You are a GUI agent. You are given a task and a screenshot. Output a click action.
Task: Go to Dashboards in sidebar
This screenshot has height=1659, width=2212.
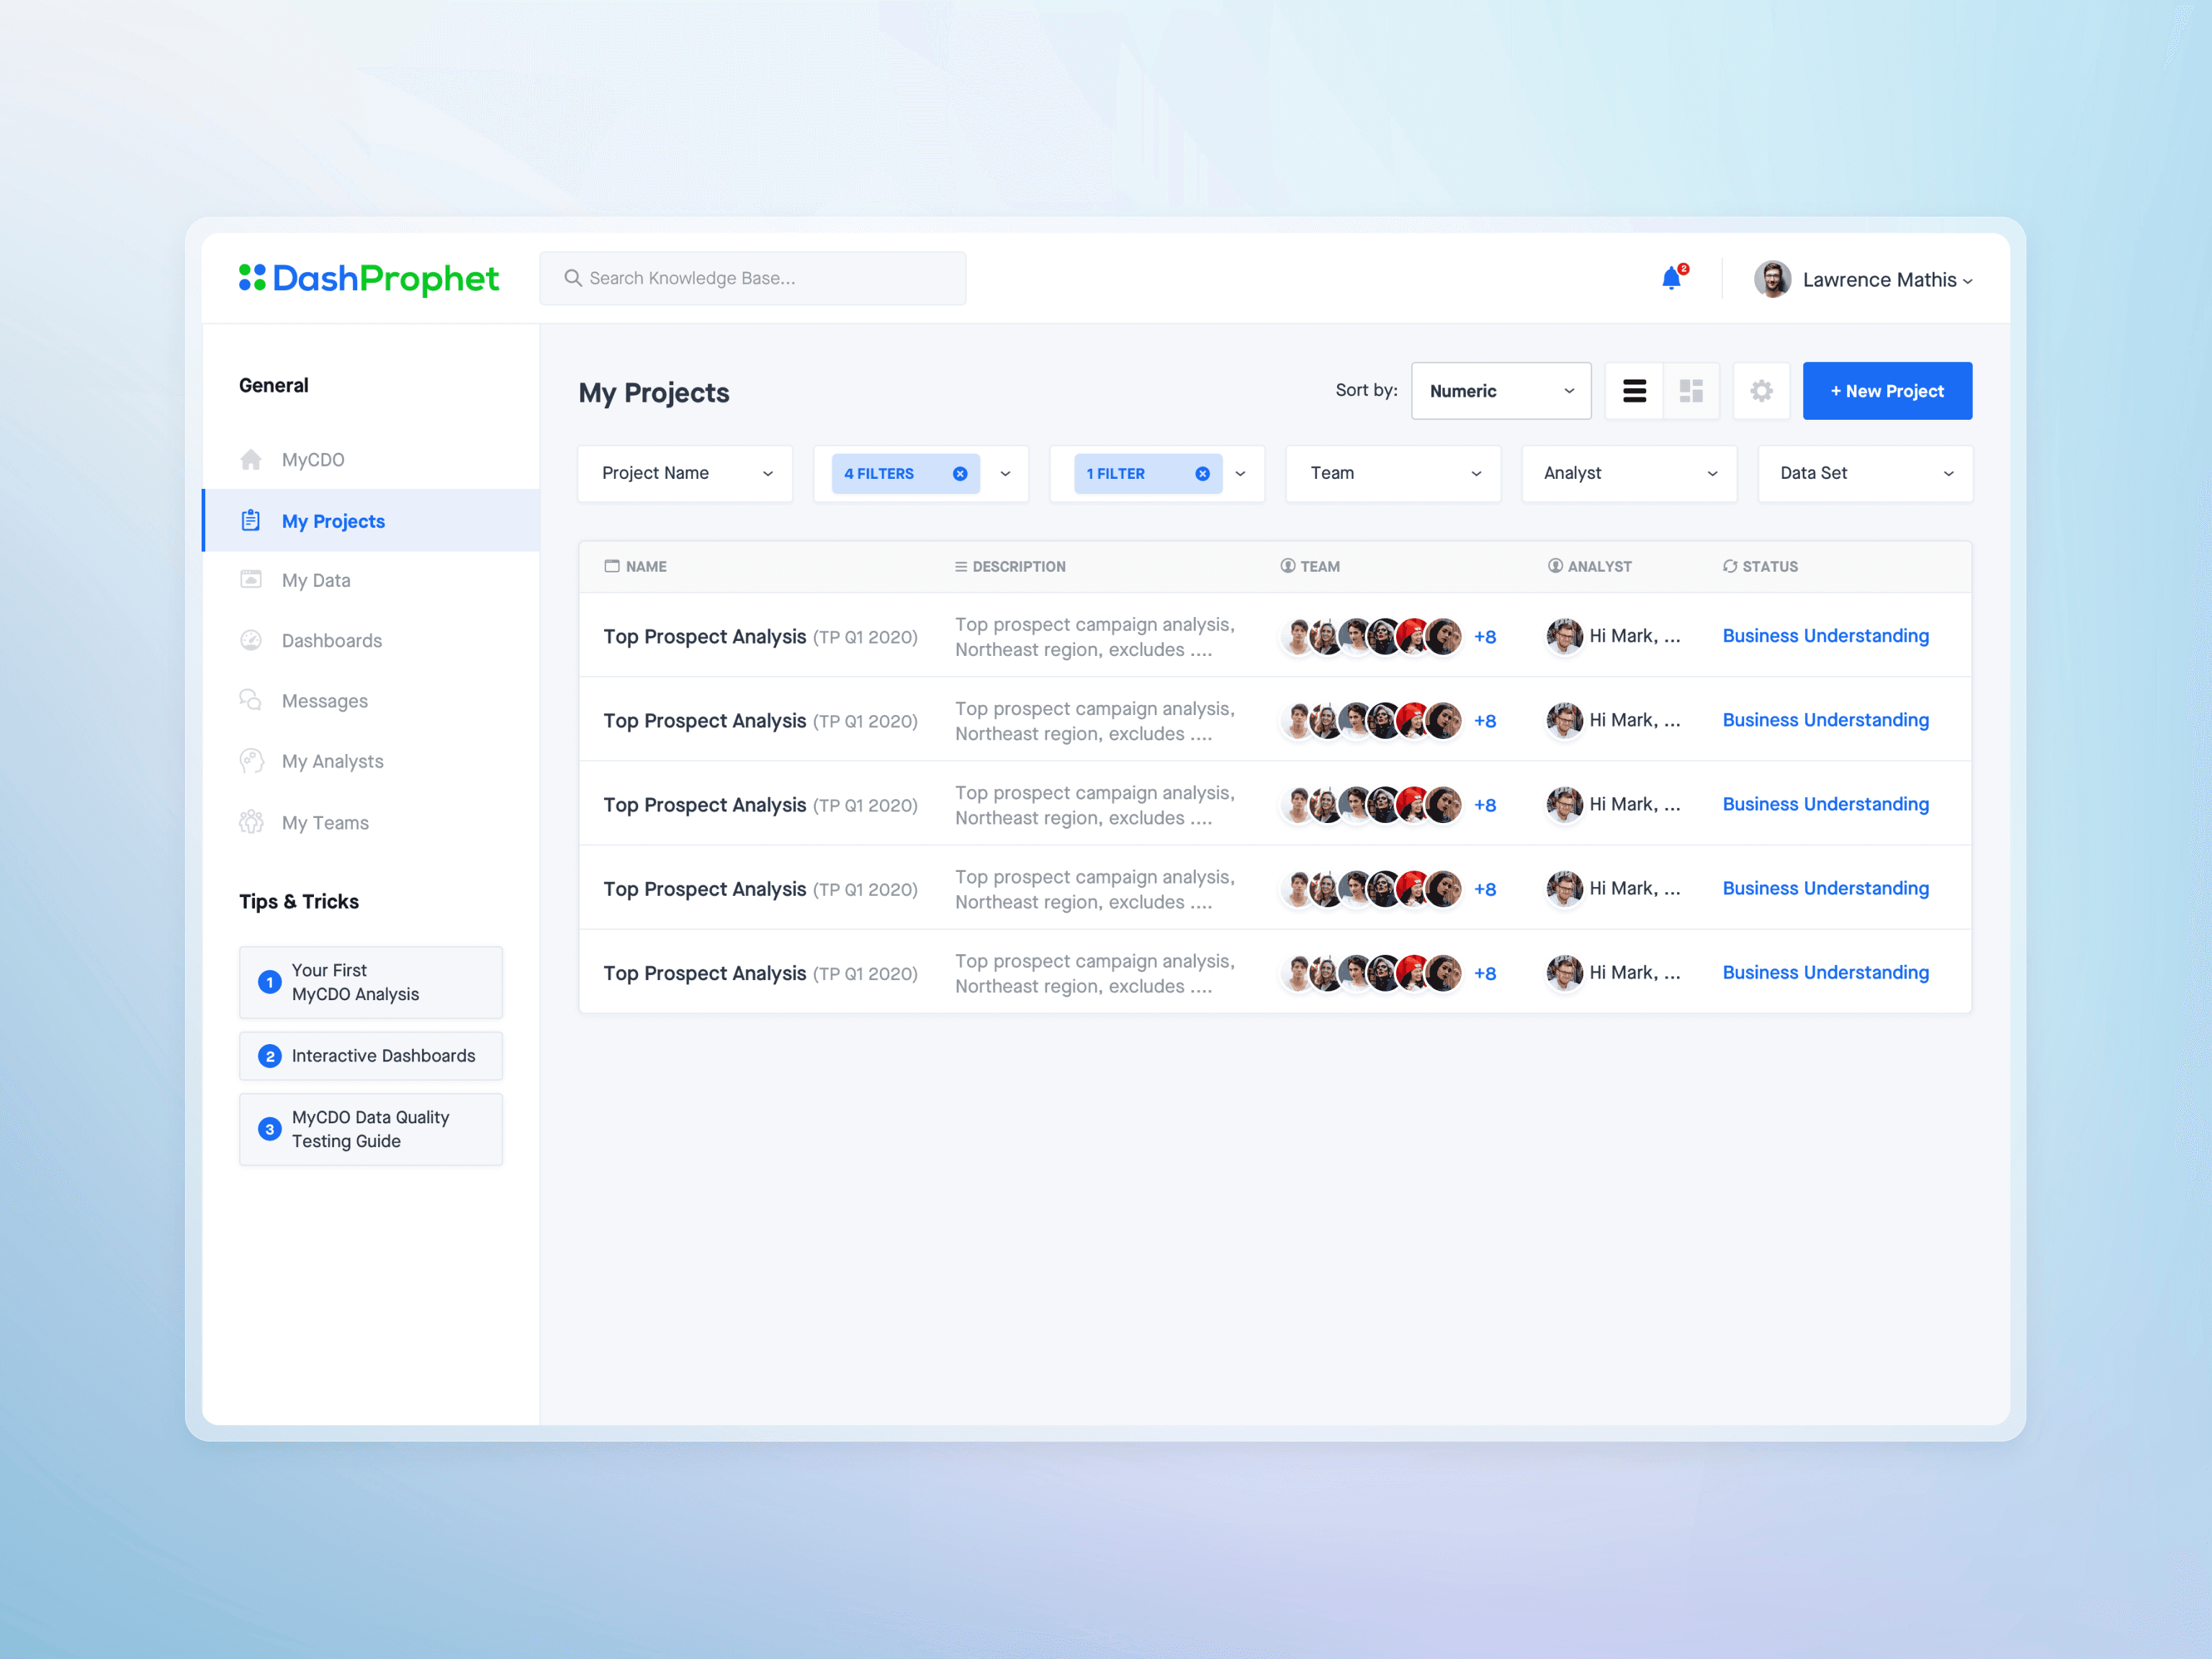(331, 641)
